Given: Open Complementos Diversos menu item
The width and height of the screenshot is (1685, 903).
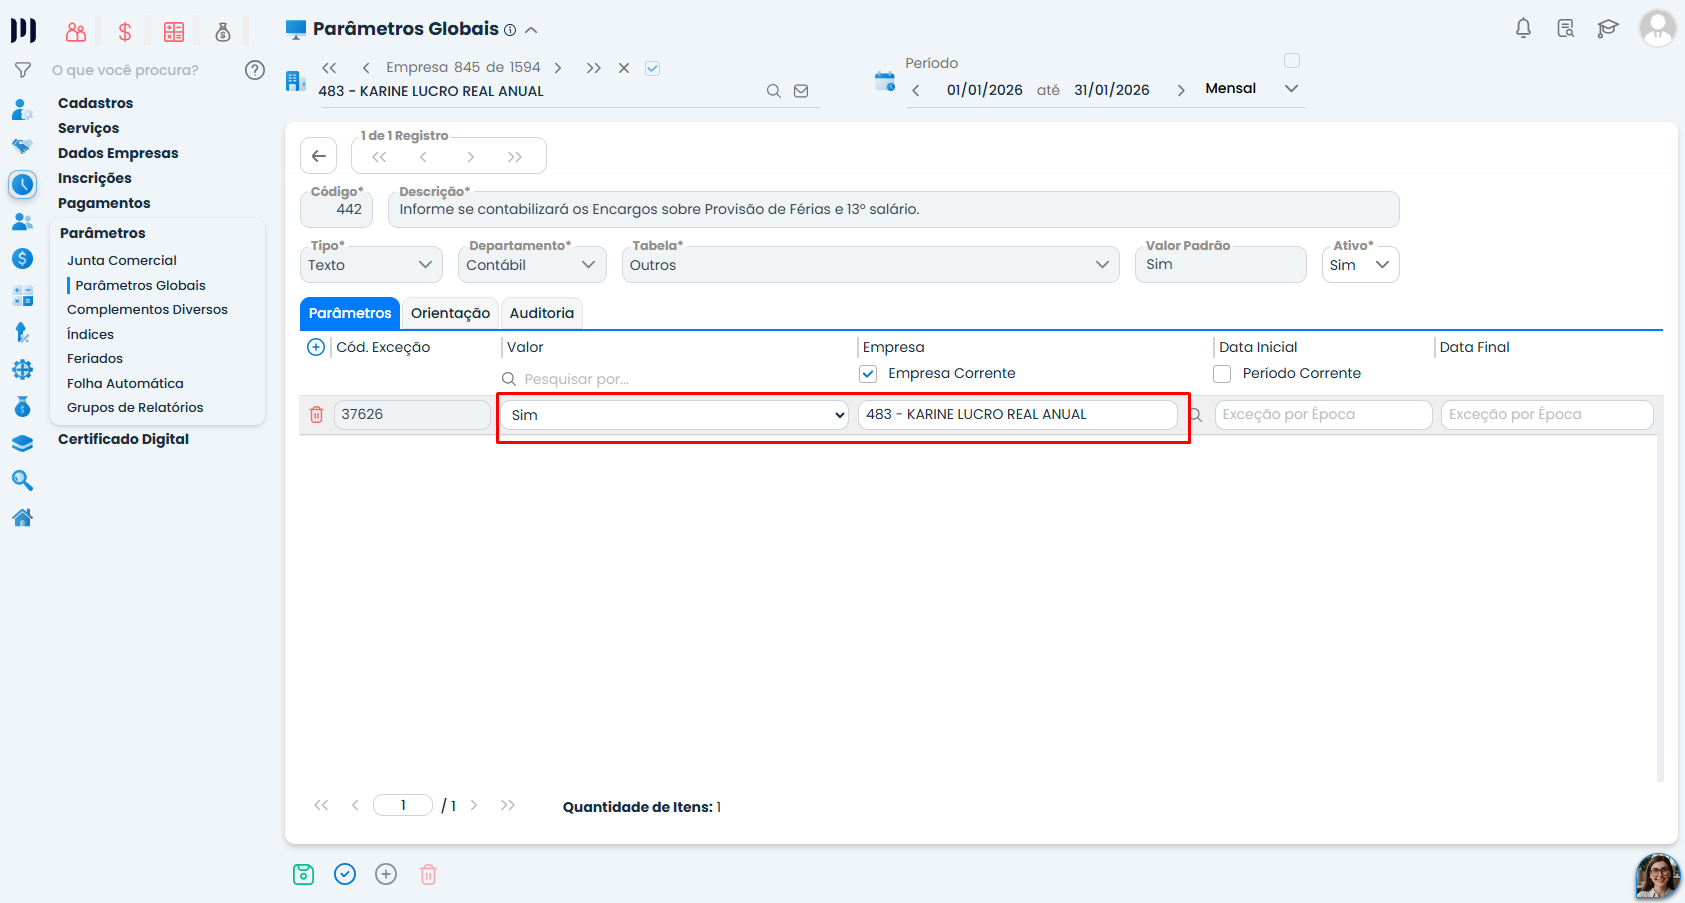Looking at the screenshot, I should (x=147, y=310).
